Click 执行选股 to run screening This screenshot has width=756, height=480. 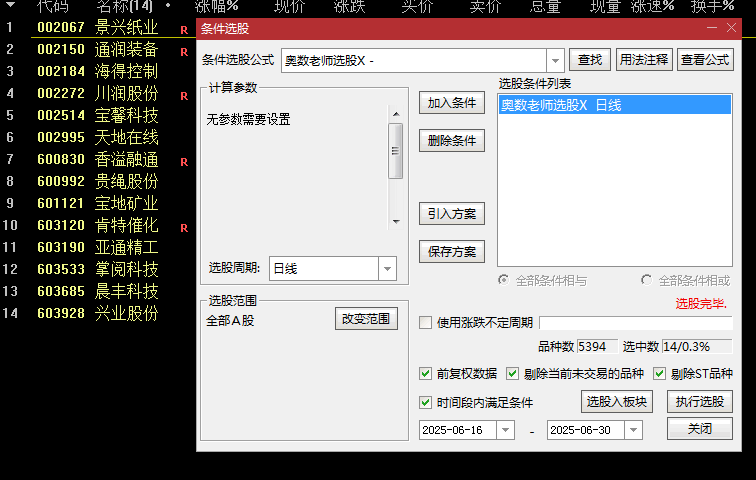pos(700,401)
